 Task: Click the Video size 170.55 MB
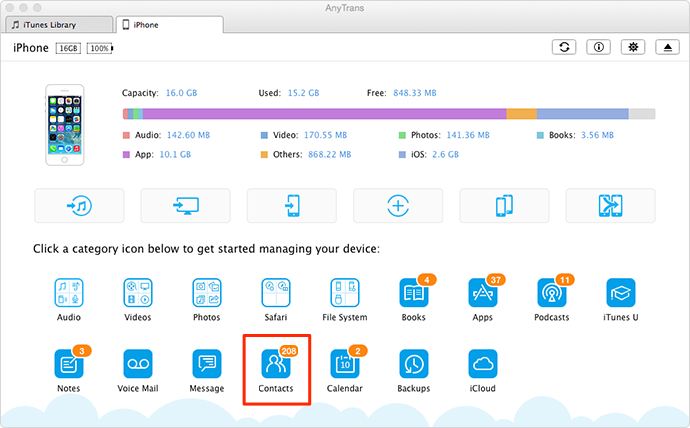[x=326, y=135]
